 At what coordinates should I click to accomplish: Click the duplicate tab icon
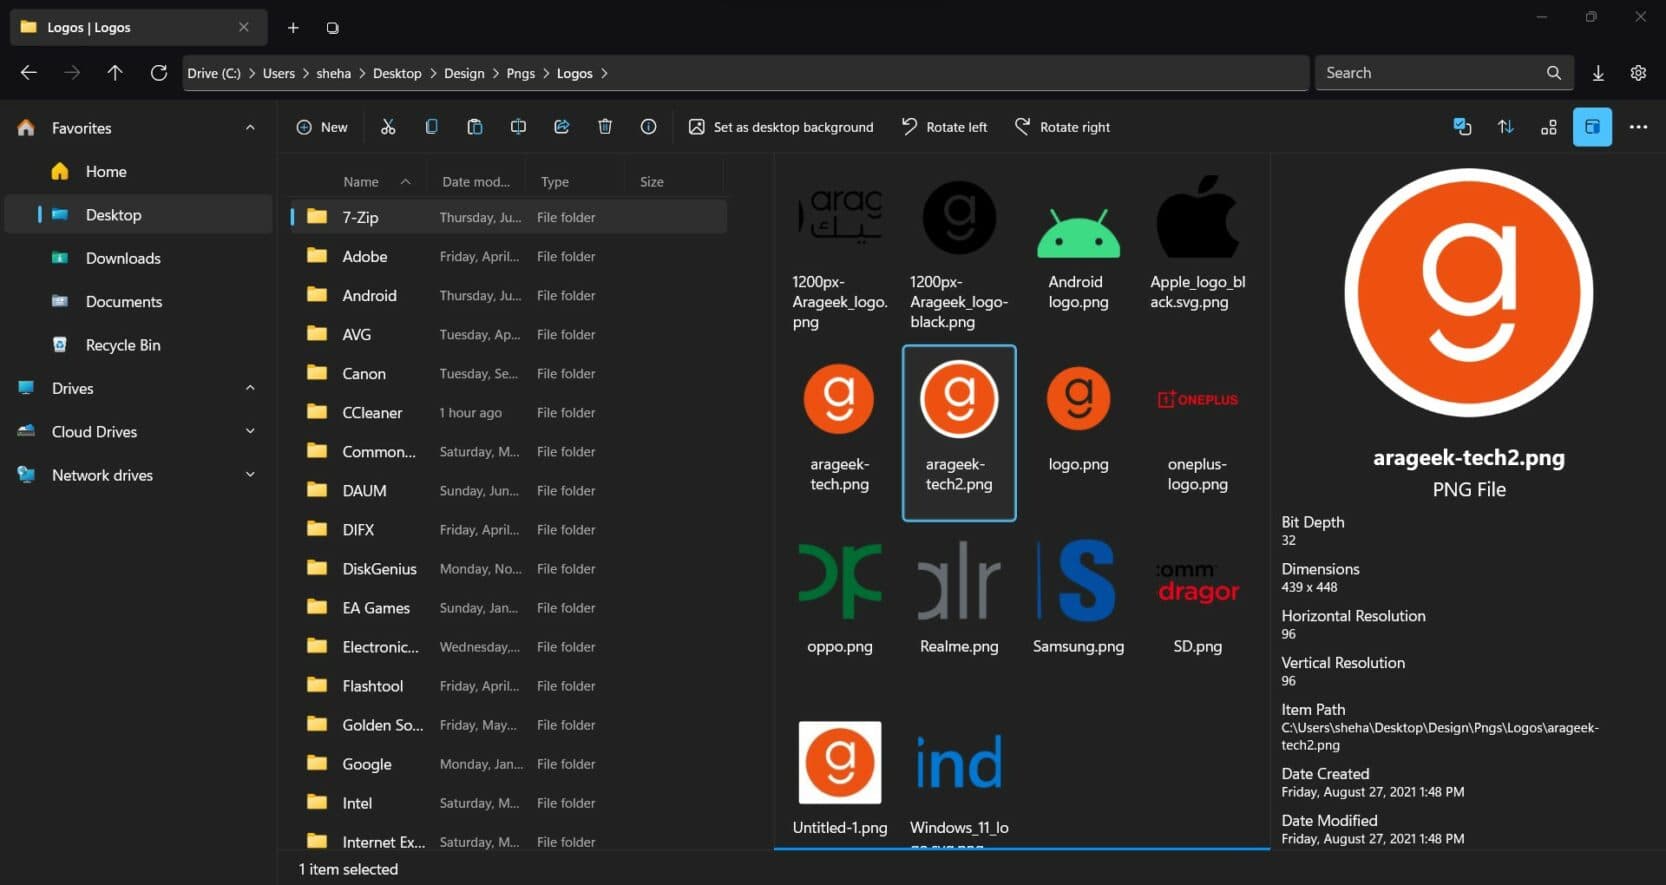[x=332, y=28]
